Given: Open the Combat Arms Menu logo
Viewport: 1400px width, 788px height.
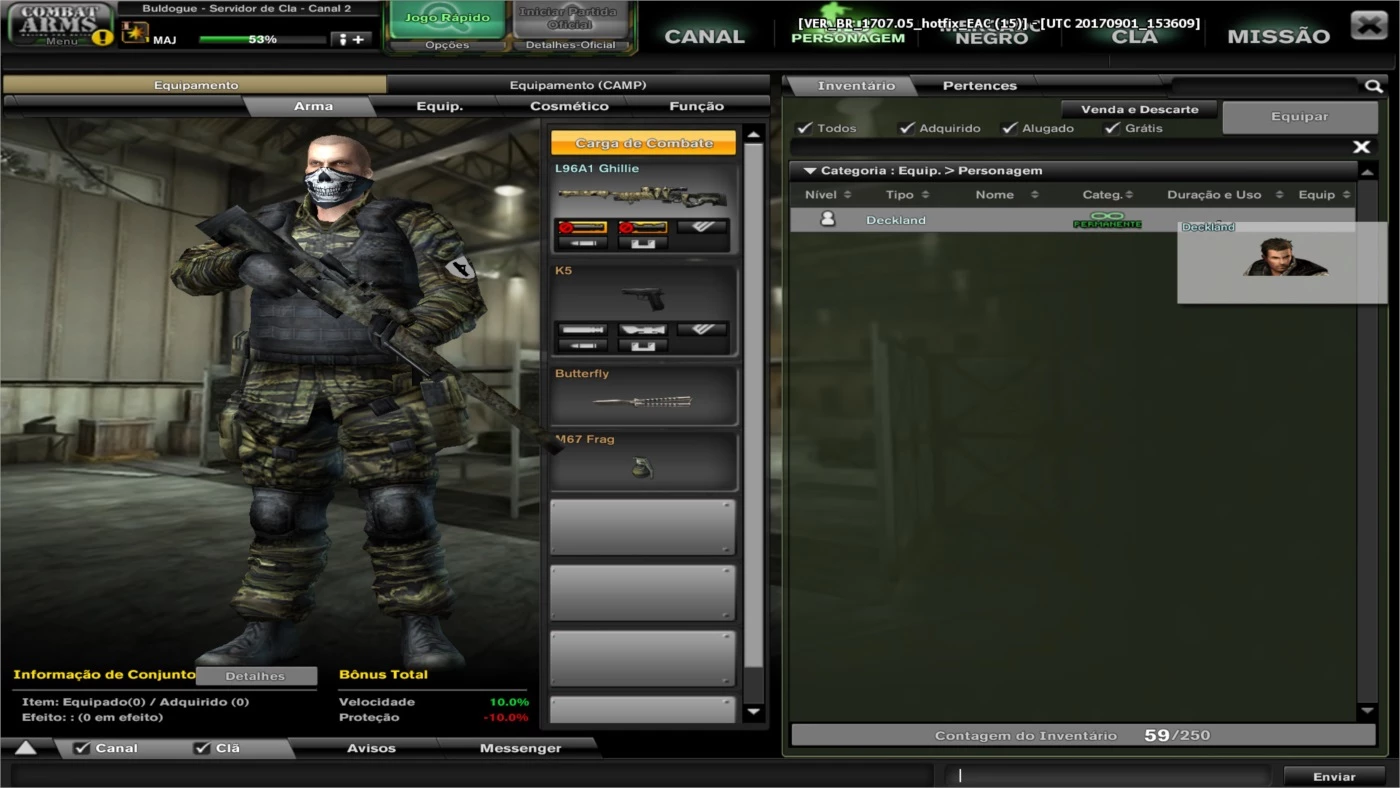Looking at the screenshot, I should (60, 24).
